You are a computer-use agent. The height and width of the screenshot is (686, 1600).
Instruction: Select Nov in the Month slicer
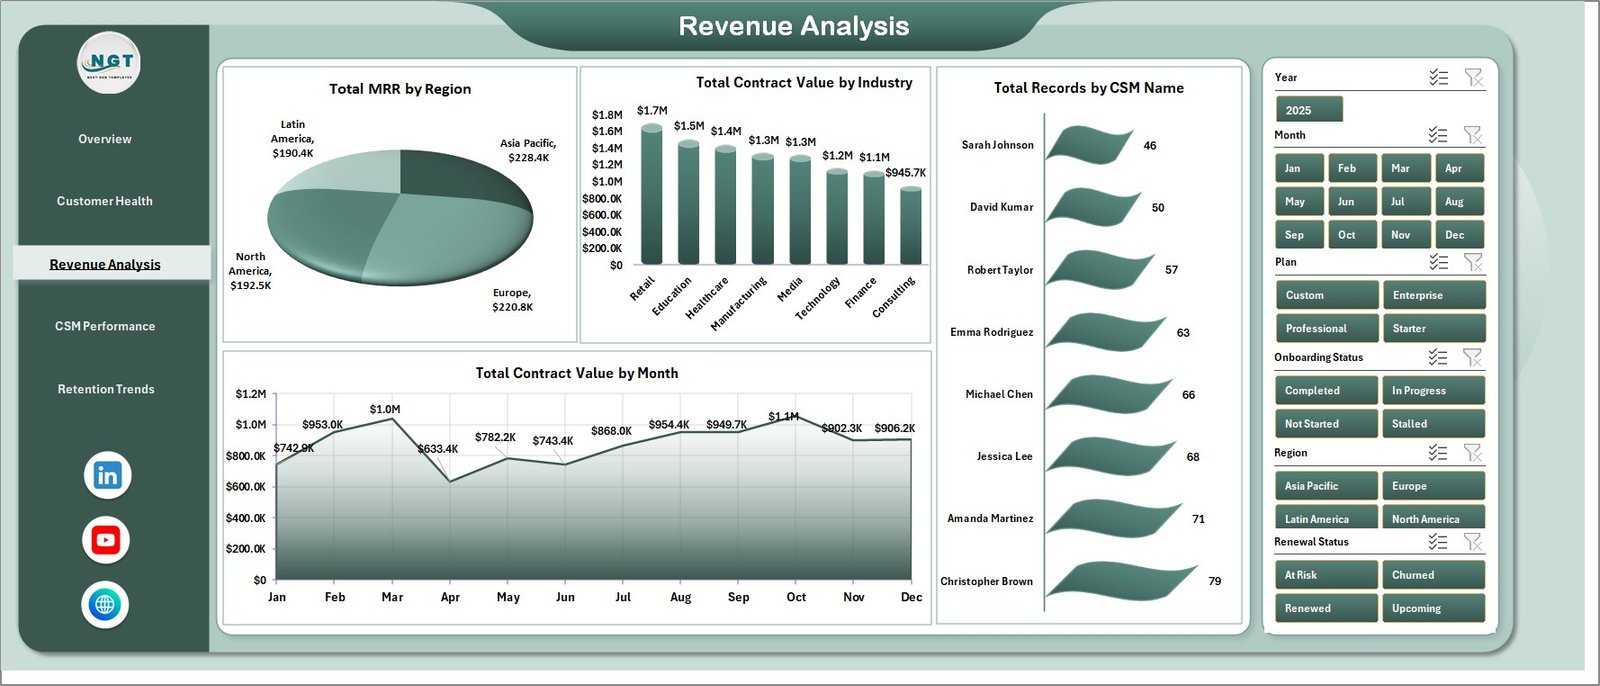1406,234
